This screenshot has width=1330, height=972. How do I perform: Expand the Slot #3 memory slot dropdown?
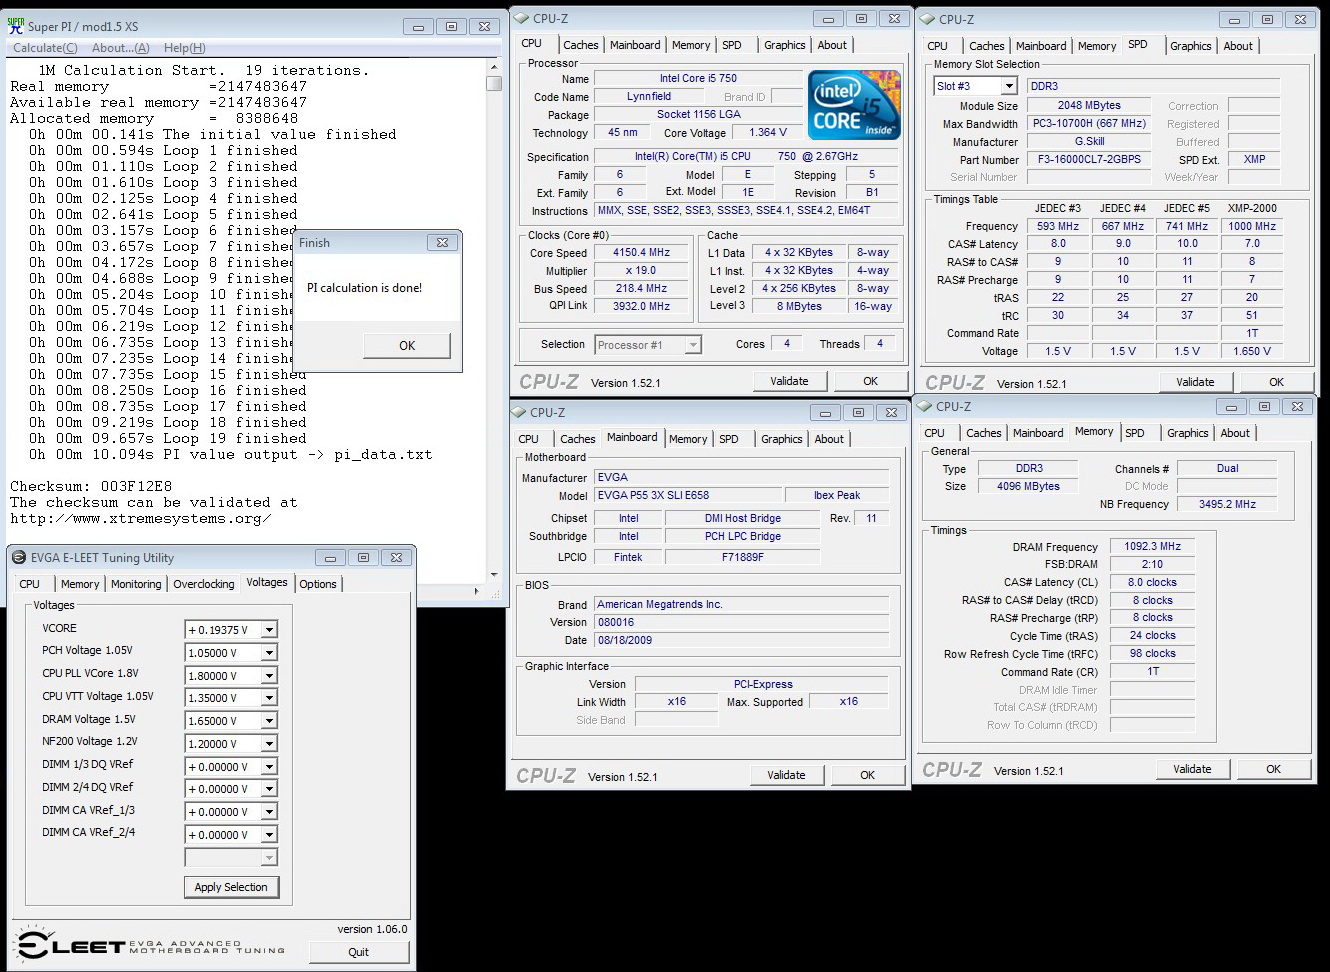1009,86
